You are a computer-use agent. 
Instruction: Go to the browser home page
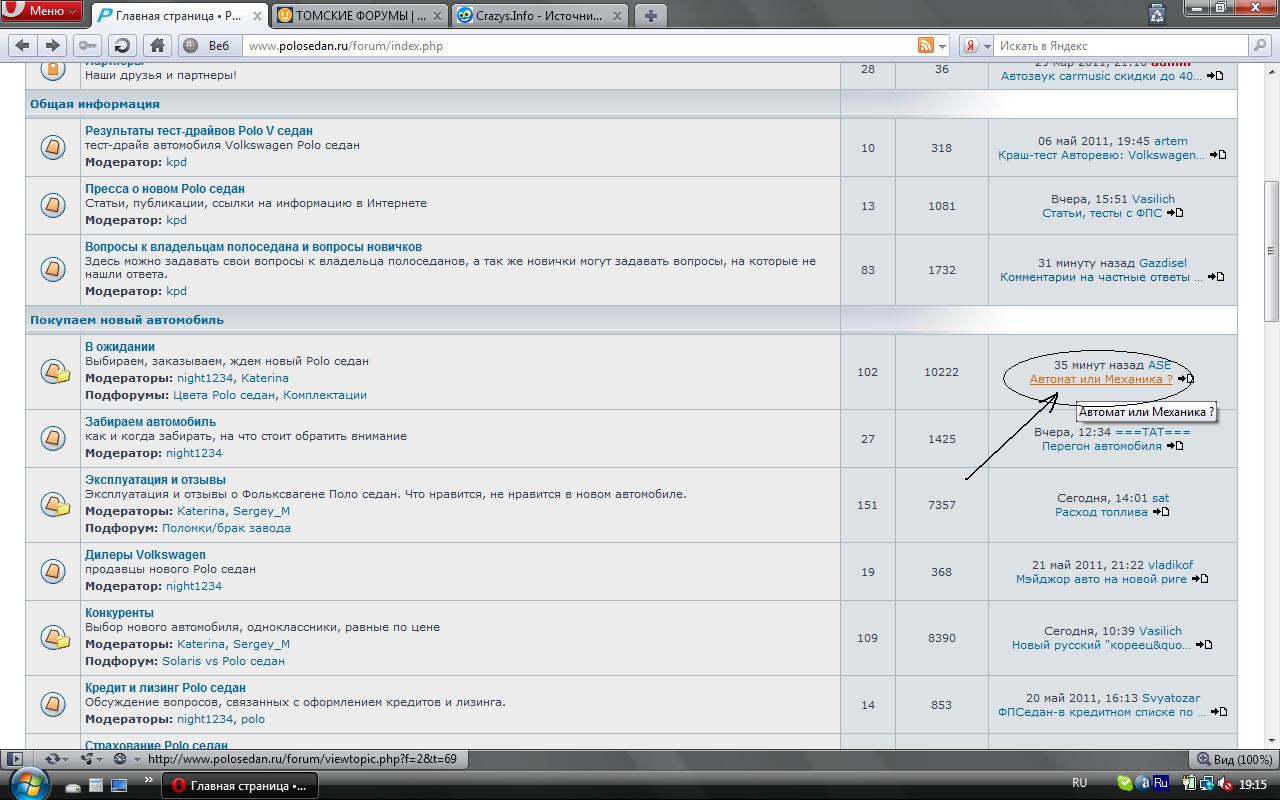click(157, 45)
